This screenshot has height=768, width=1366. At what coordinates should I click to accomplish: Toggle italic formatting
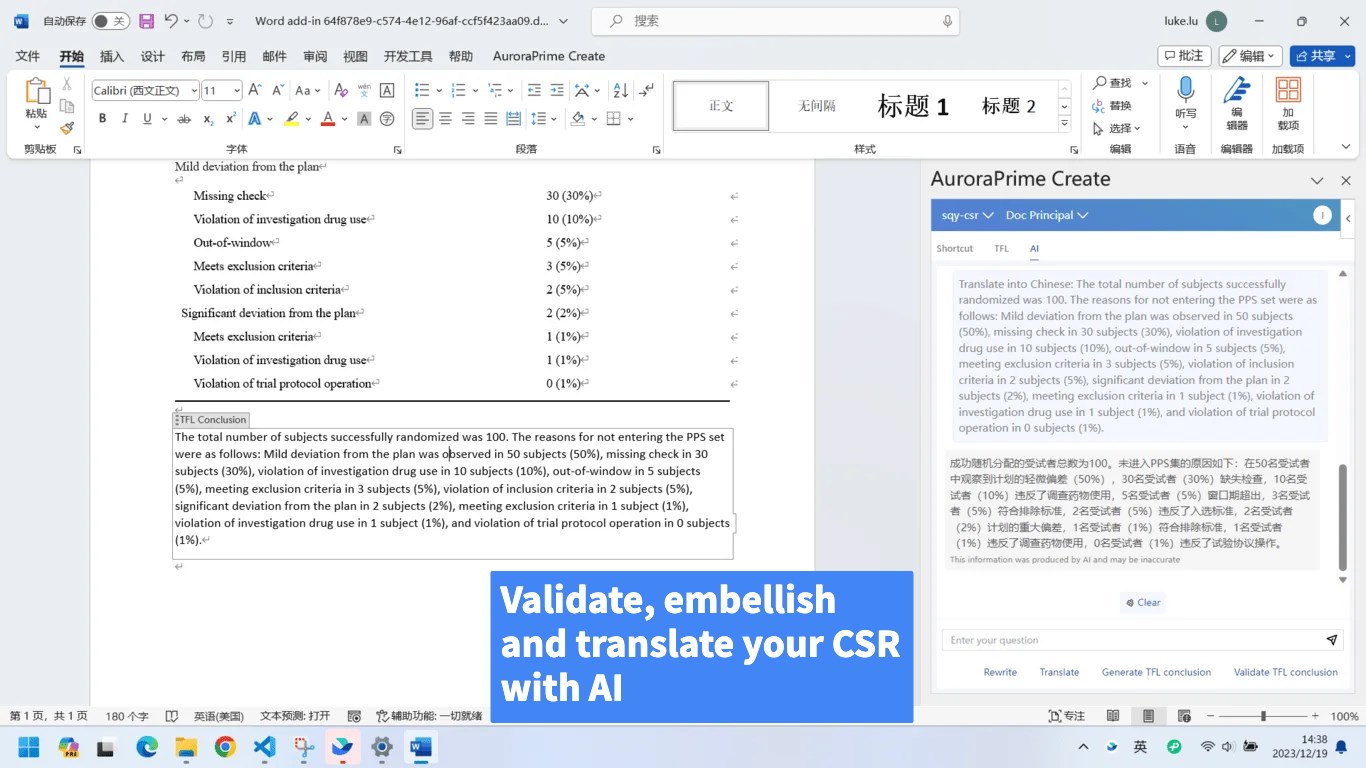click(125, 119)
